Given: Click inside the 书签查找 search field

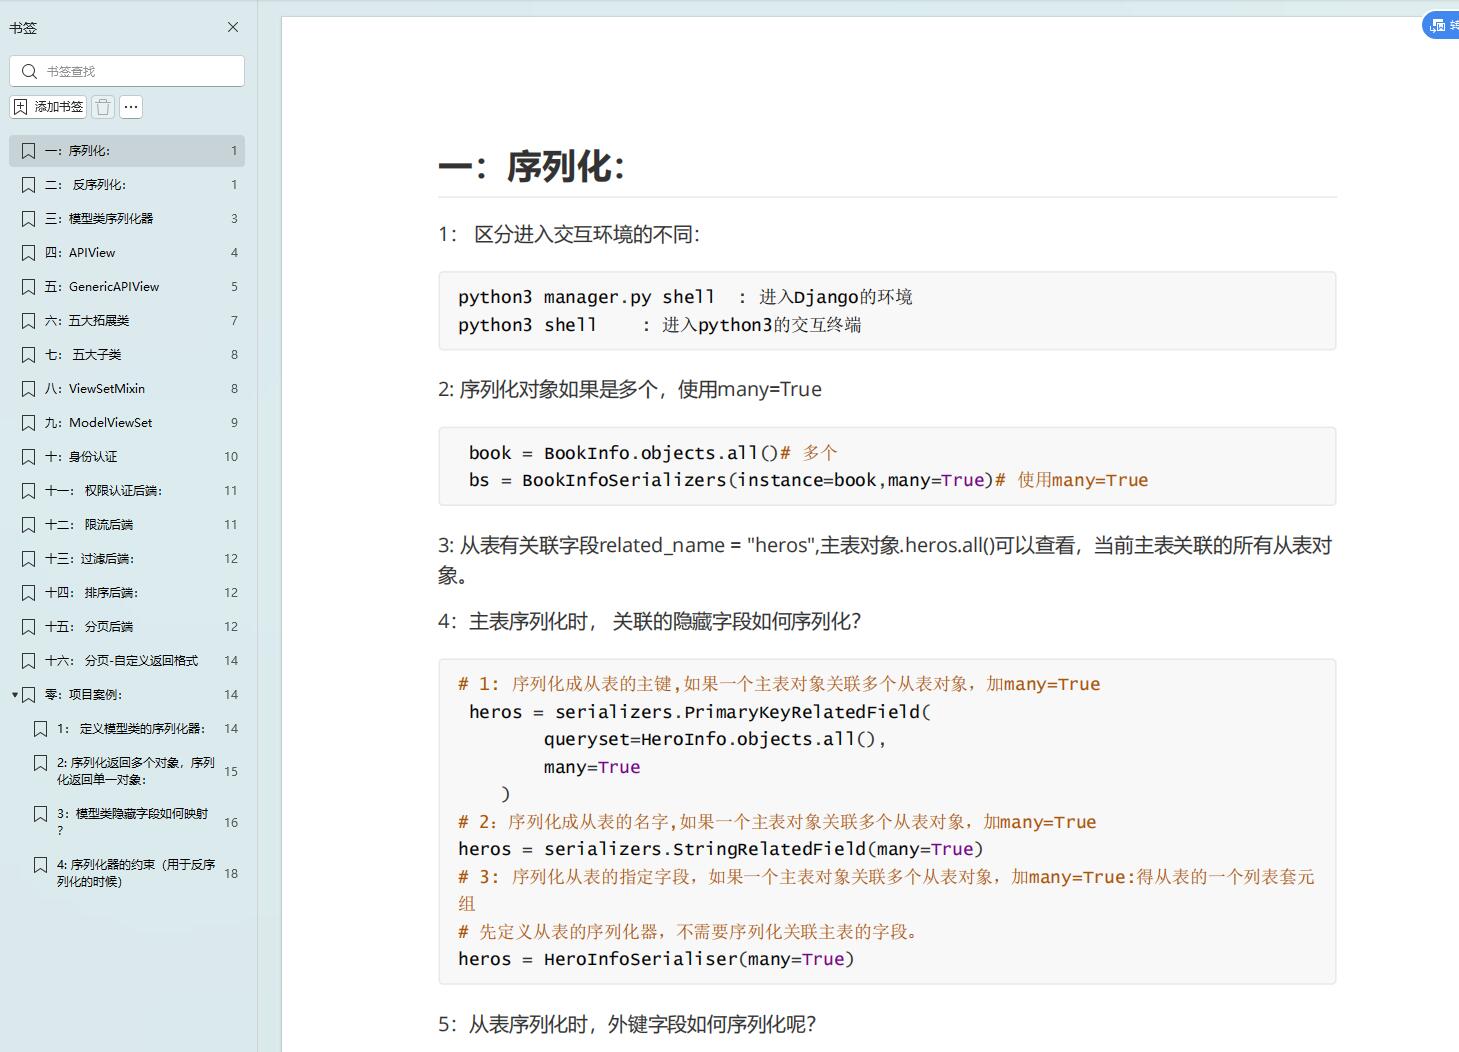Looking at the screenshot, I should point(130,70).
